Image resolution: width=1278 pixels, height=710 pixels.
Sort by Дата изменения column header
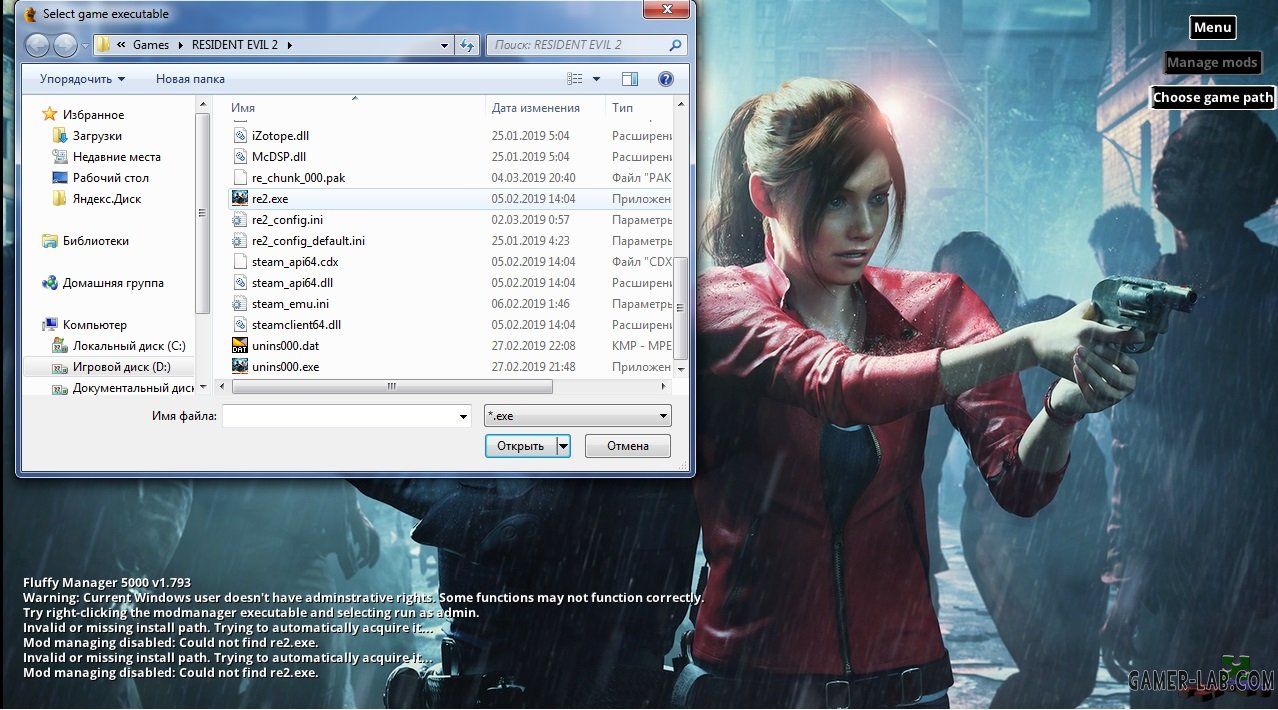(x=536, y=108)
